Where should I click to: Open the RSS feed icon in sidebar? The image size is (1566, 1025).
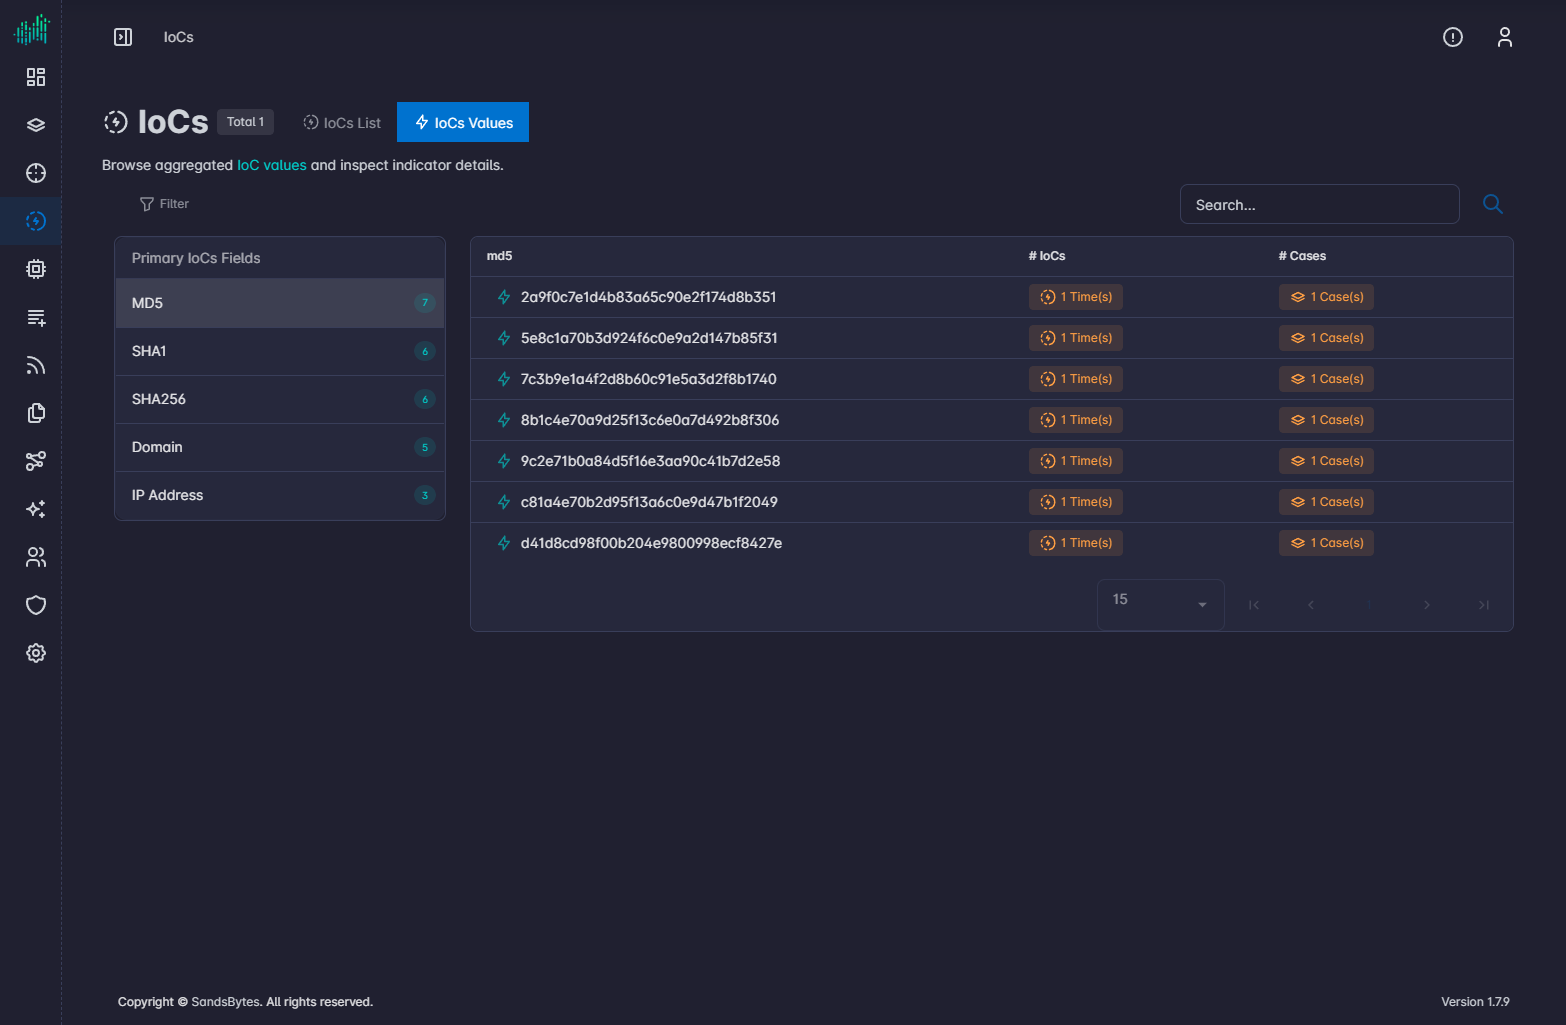(x=36, y=365)
